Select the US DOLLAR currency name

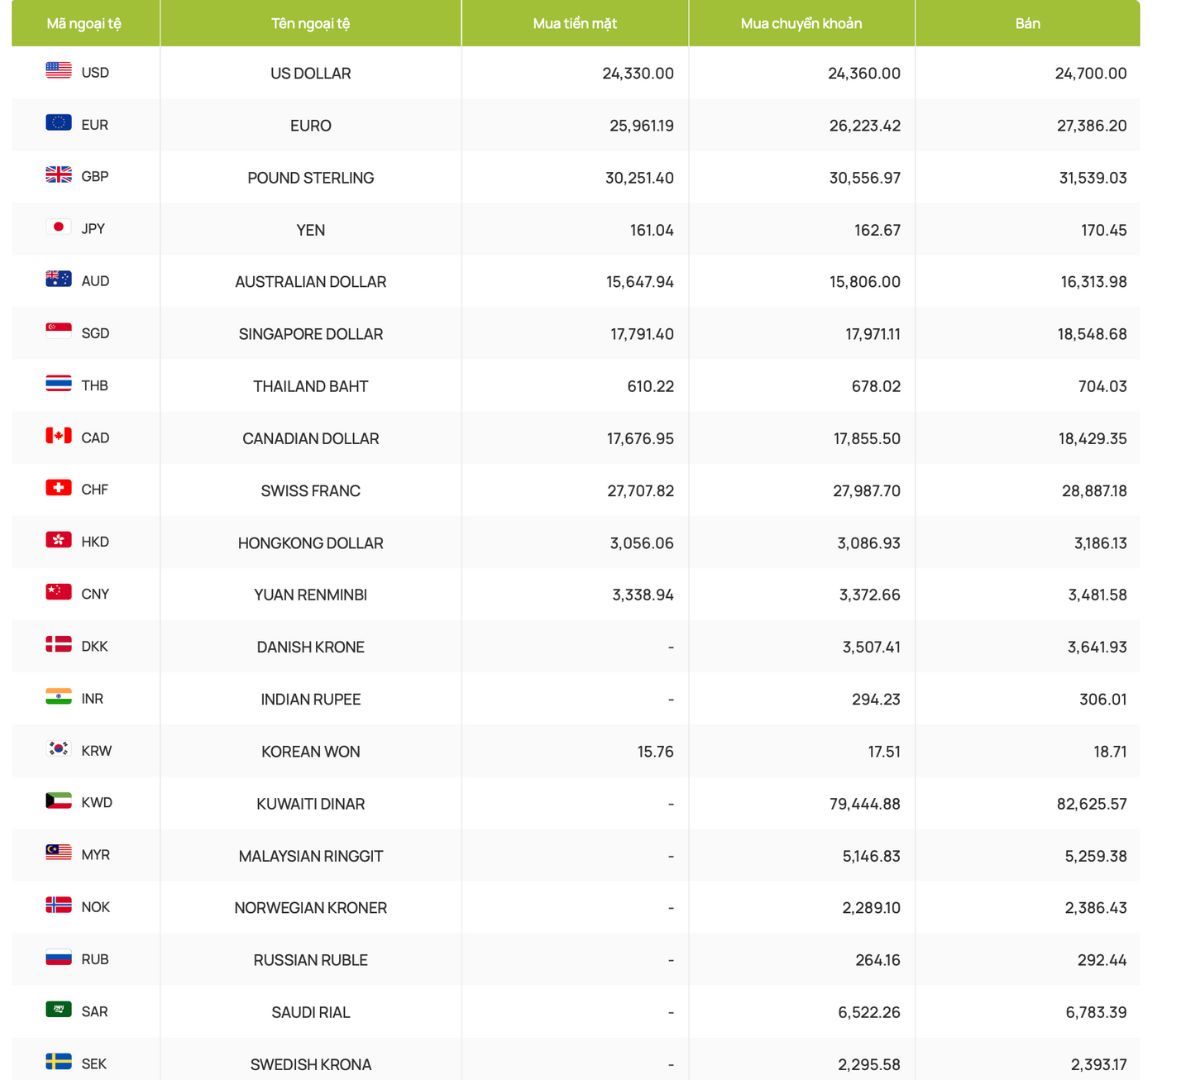point(310,73)
